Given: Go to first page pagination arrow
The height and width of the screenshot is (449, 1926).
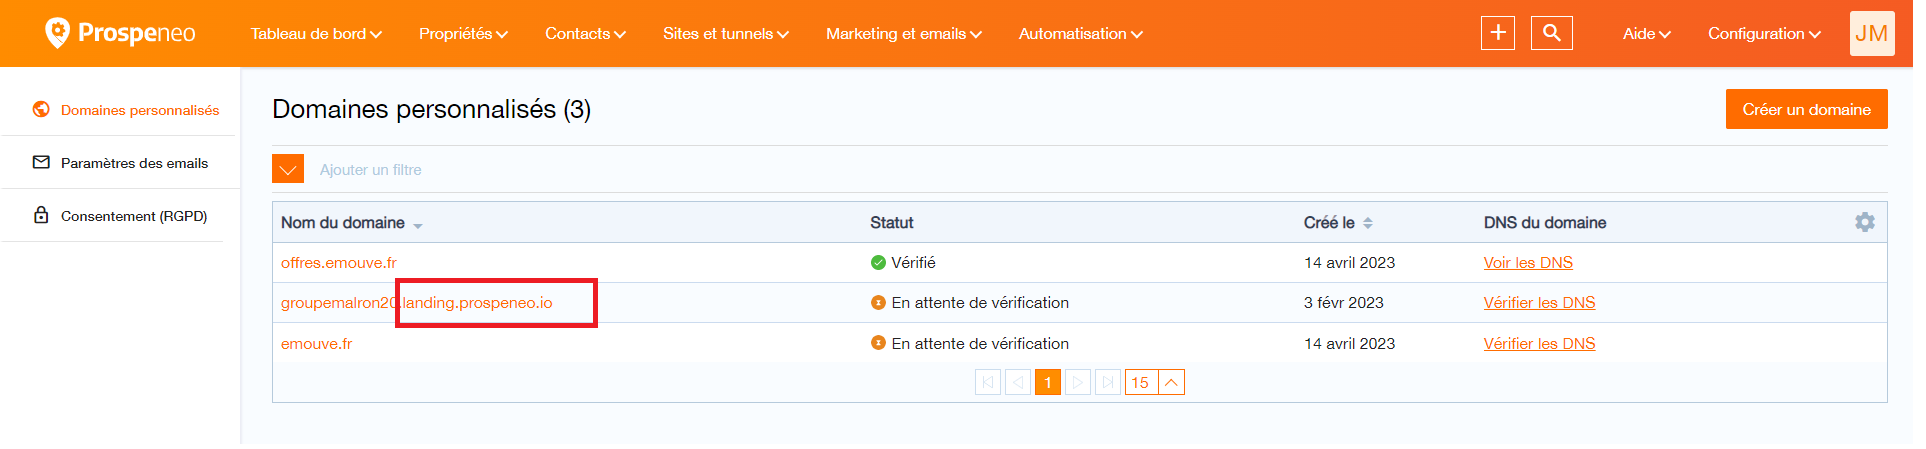Looking at the screenshot, I should coord(988,382).
